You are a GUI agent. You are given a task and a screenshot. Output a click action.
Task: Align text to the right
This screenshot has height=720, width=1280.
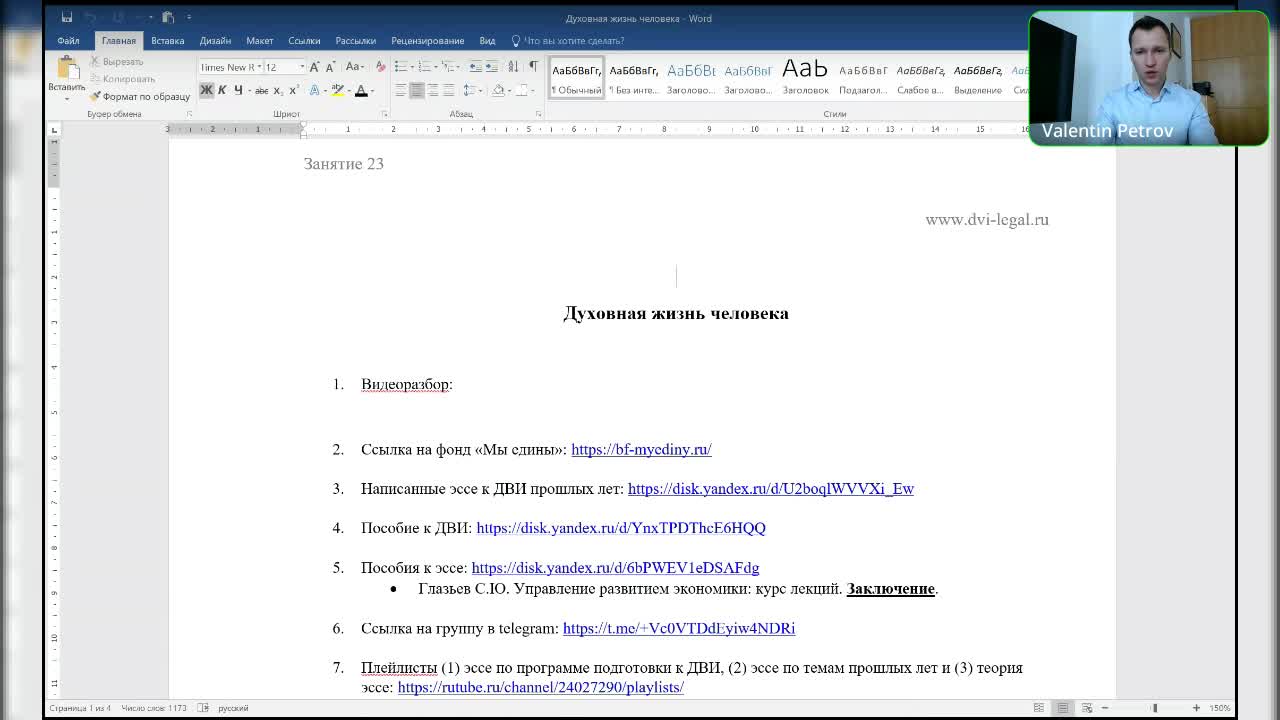433,90
